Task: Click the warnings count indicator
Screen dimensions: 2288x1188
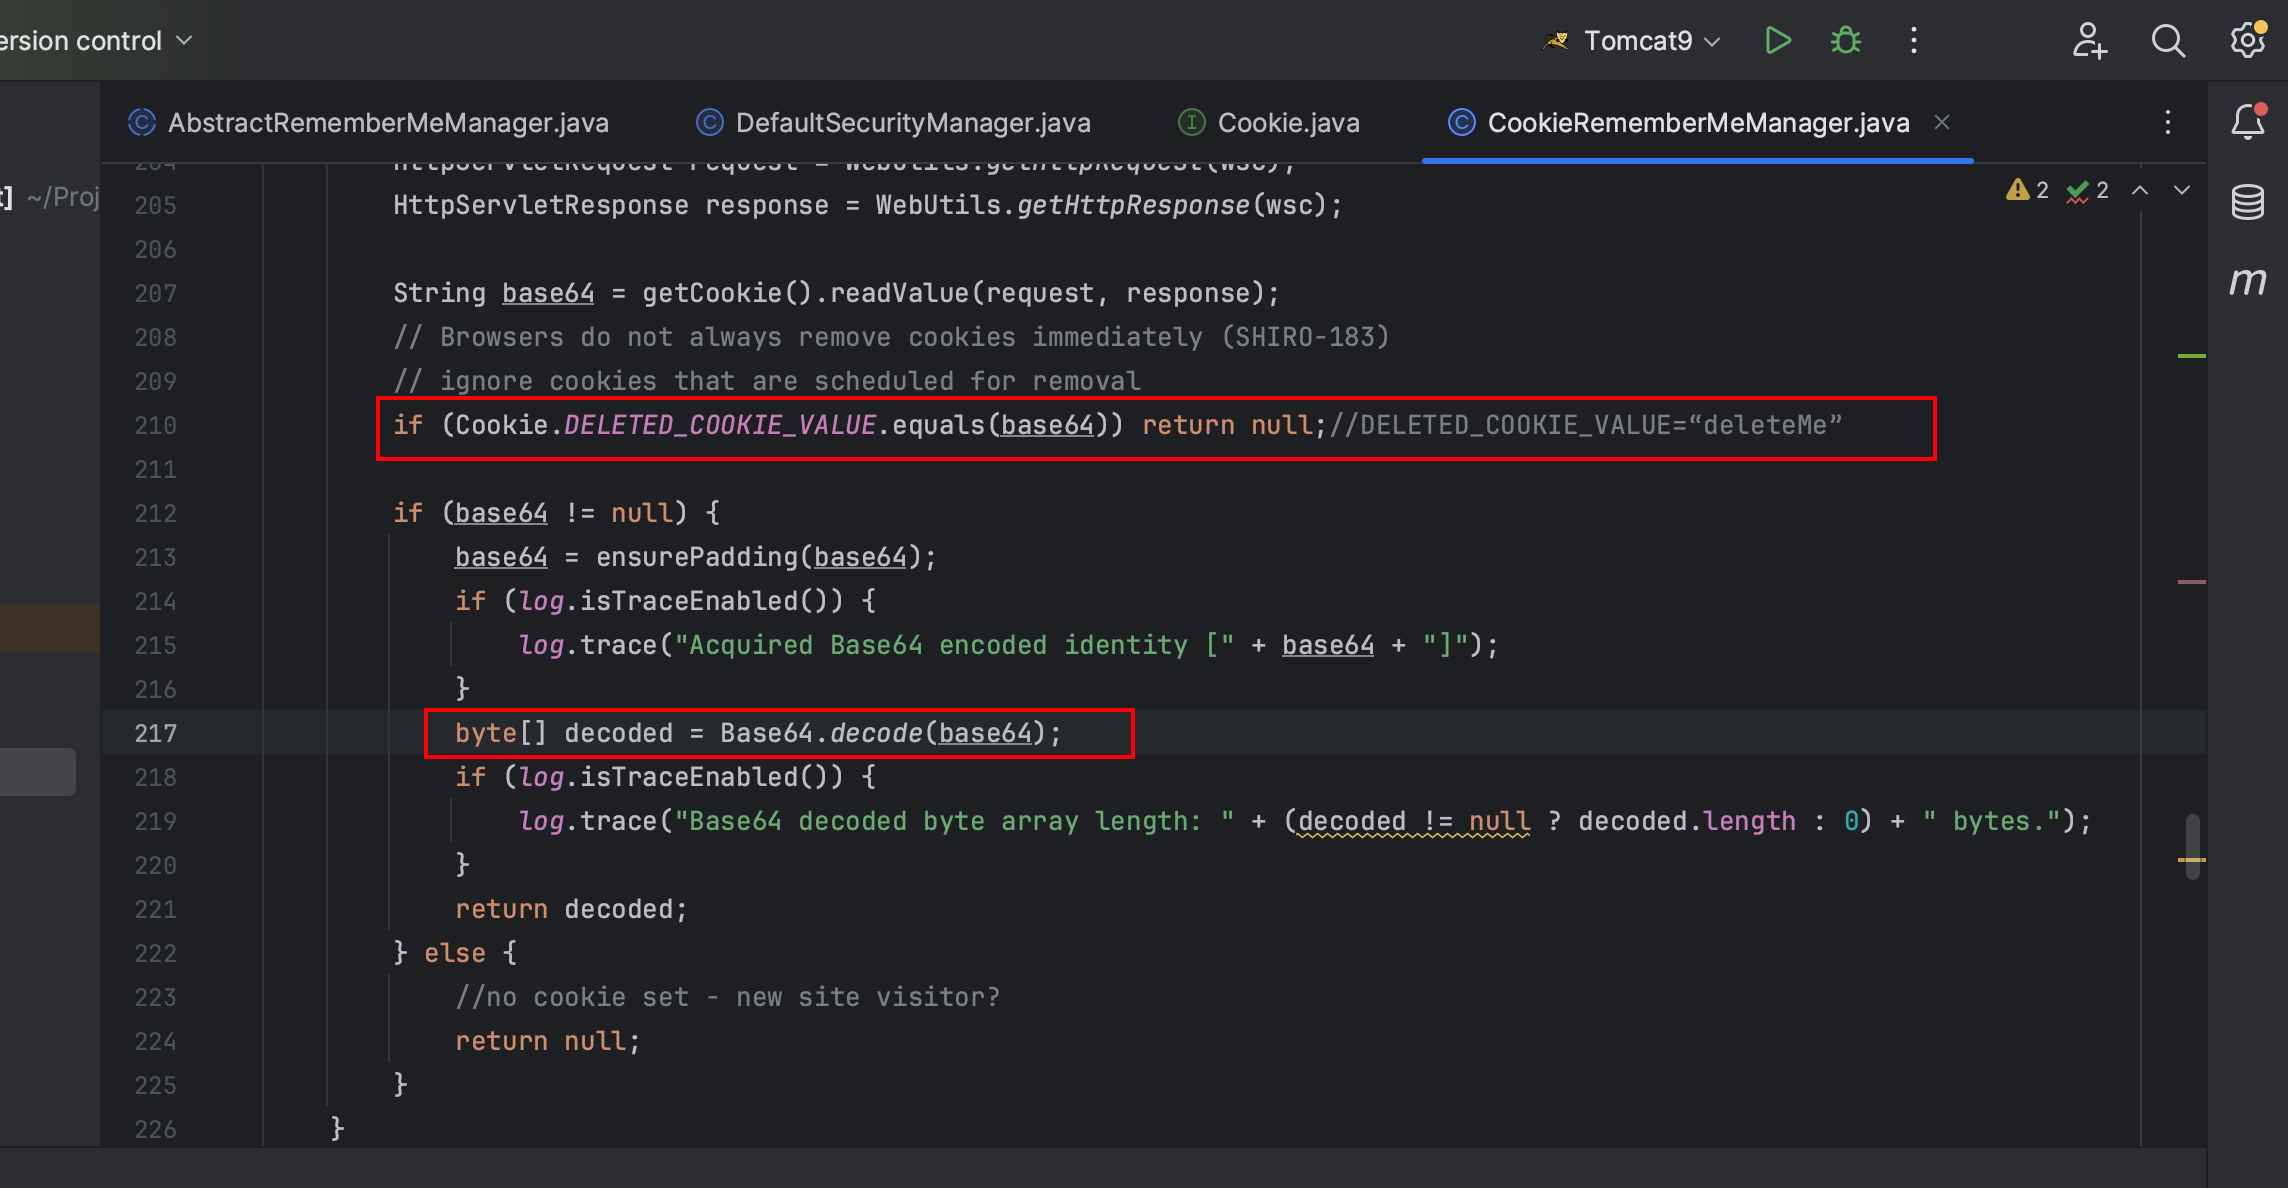Action: click(x=2027, y=190)
